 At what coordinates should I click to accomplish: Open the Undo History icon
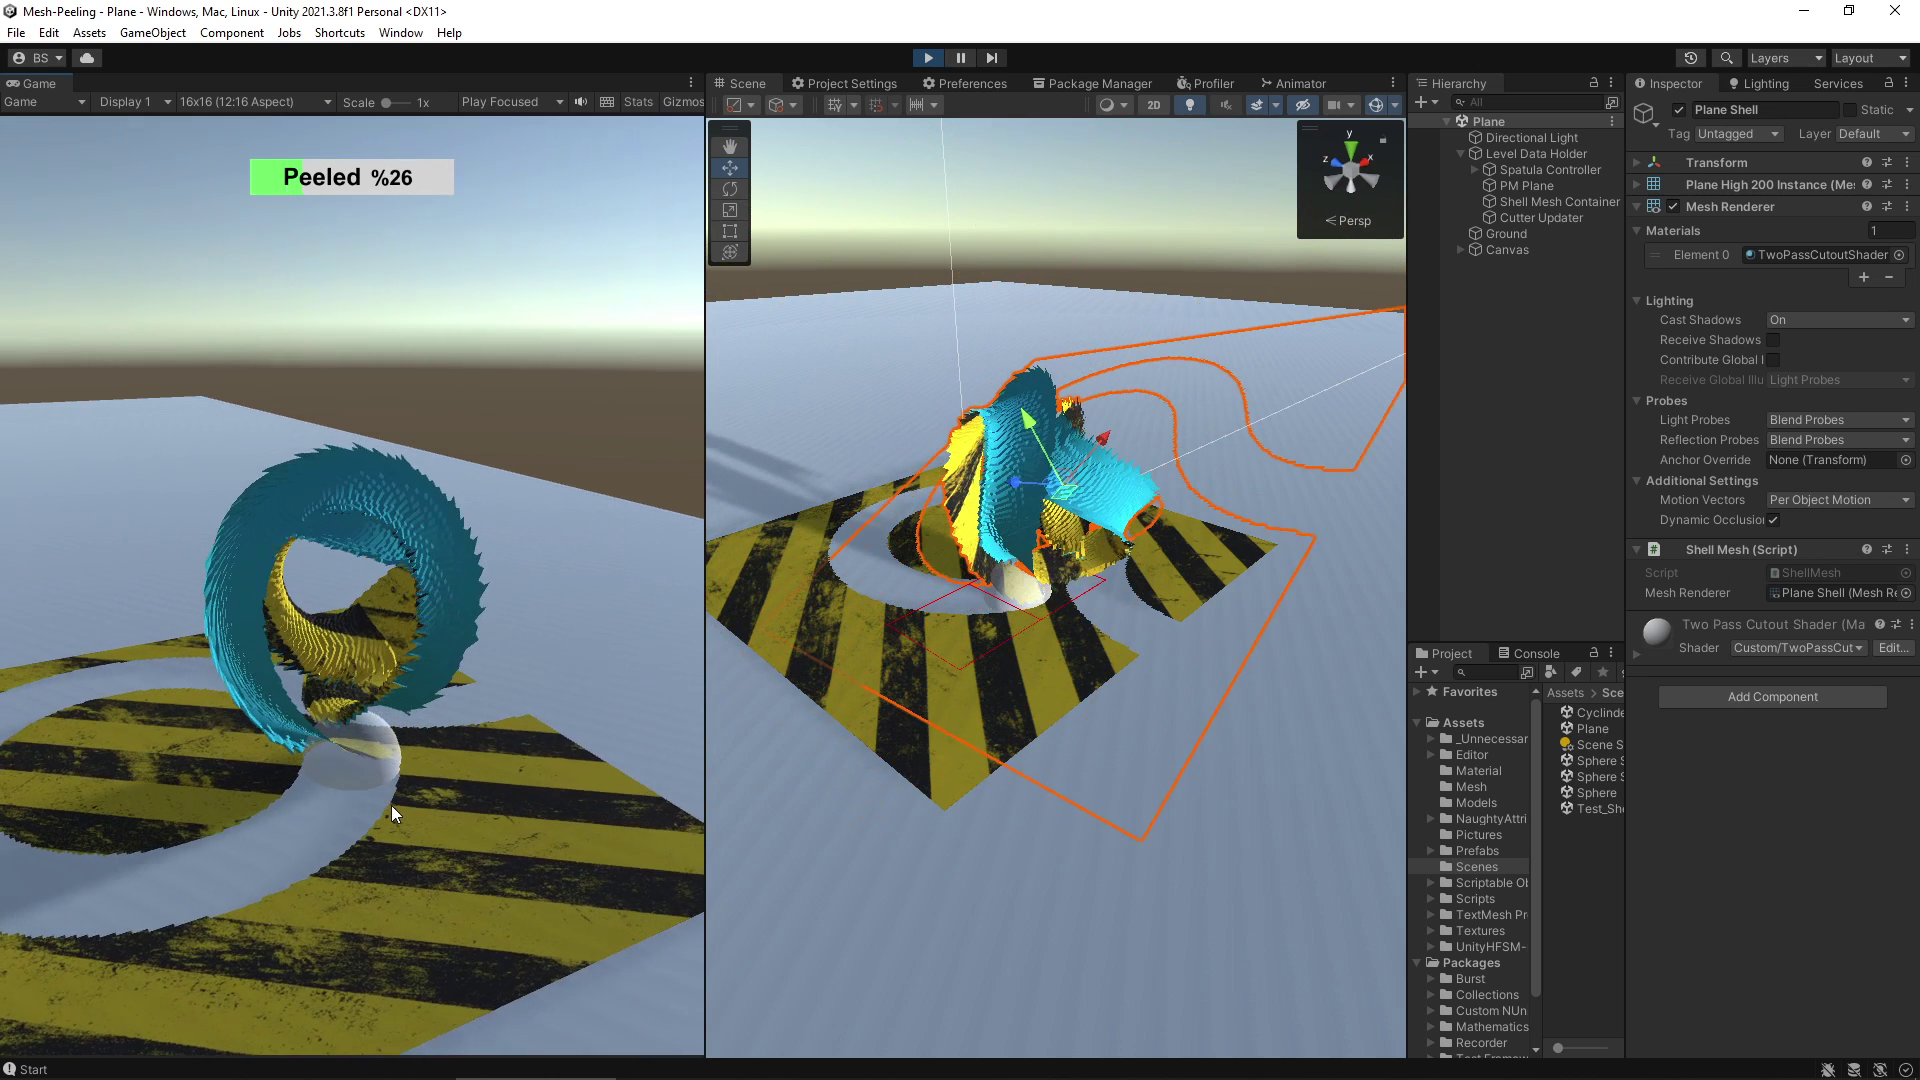coord(1691,58)
